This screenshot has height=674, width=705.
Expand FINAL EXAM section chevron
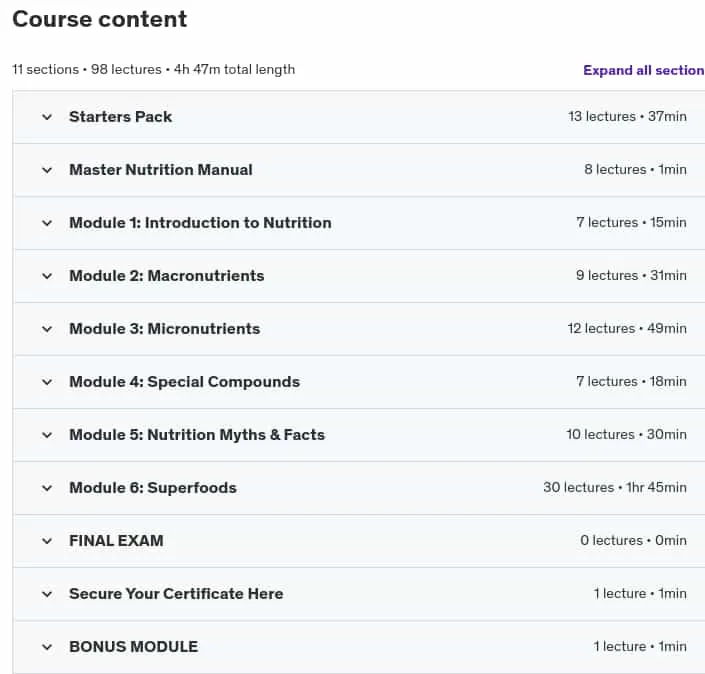(47, 541)
